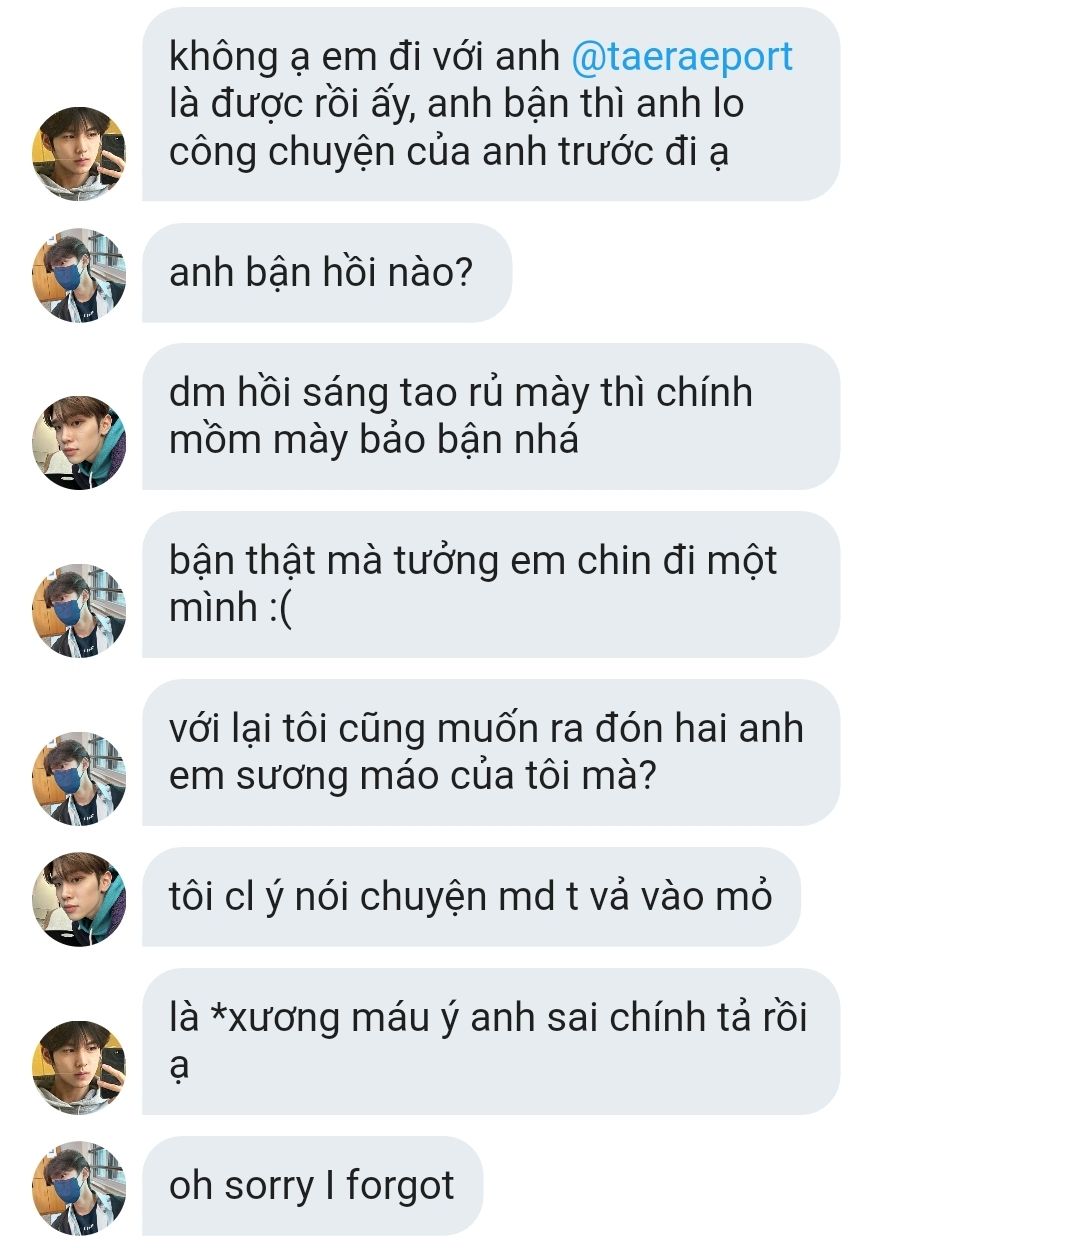The width and height of the screenshot is (1080, 1248).
Task: Select the 'bận thật mà tưởng em chin' bubble
Action: point(491,584)
